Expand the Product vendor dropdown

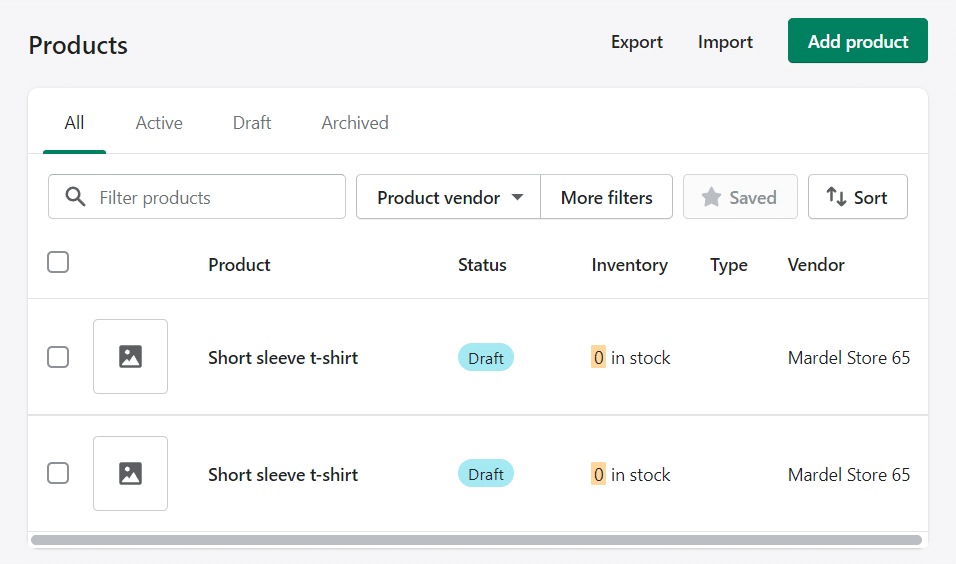(x=449, y=197)
